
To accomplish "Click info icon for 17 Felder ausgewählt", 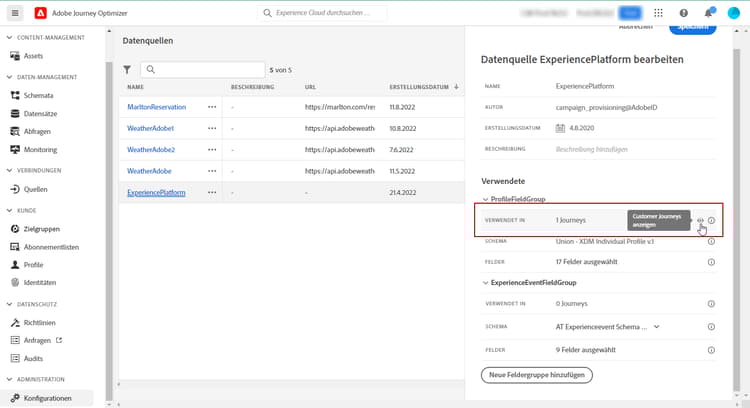I will (711, 262).
